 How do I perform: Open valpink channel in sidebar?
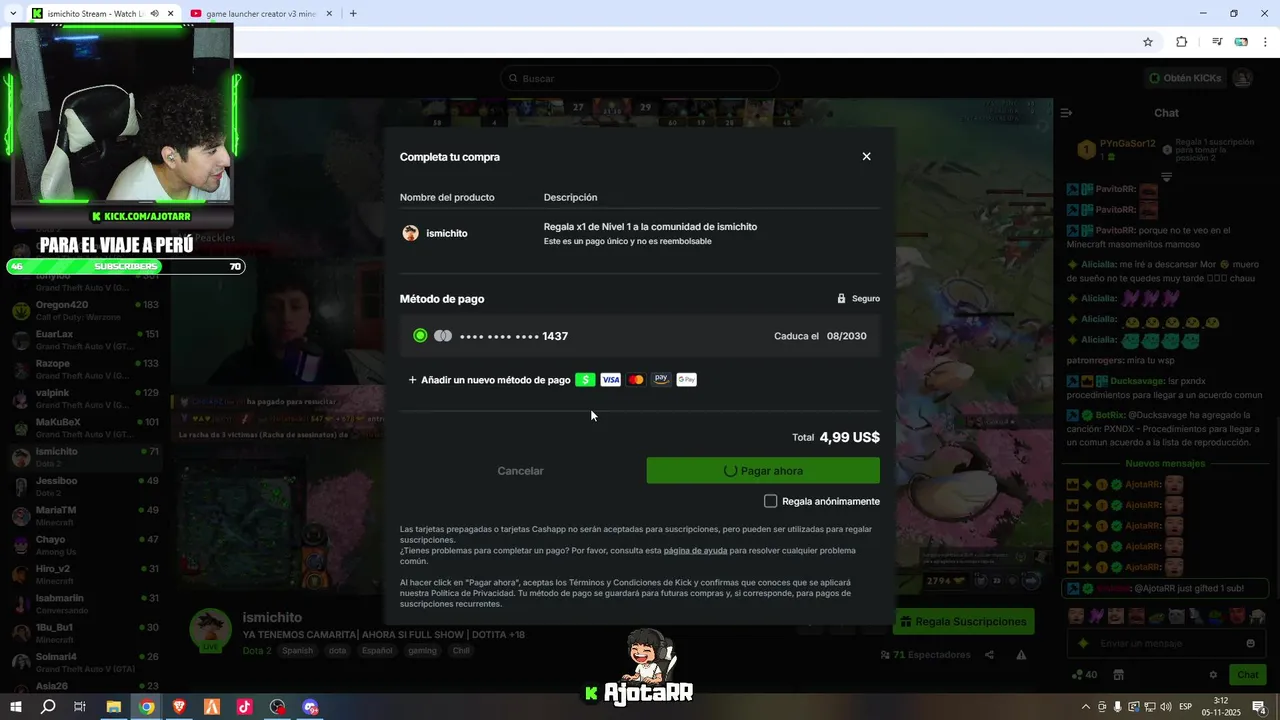click(x=85, y=398)
